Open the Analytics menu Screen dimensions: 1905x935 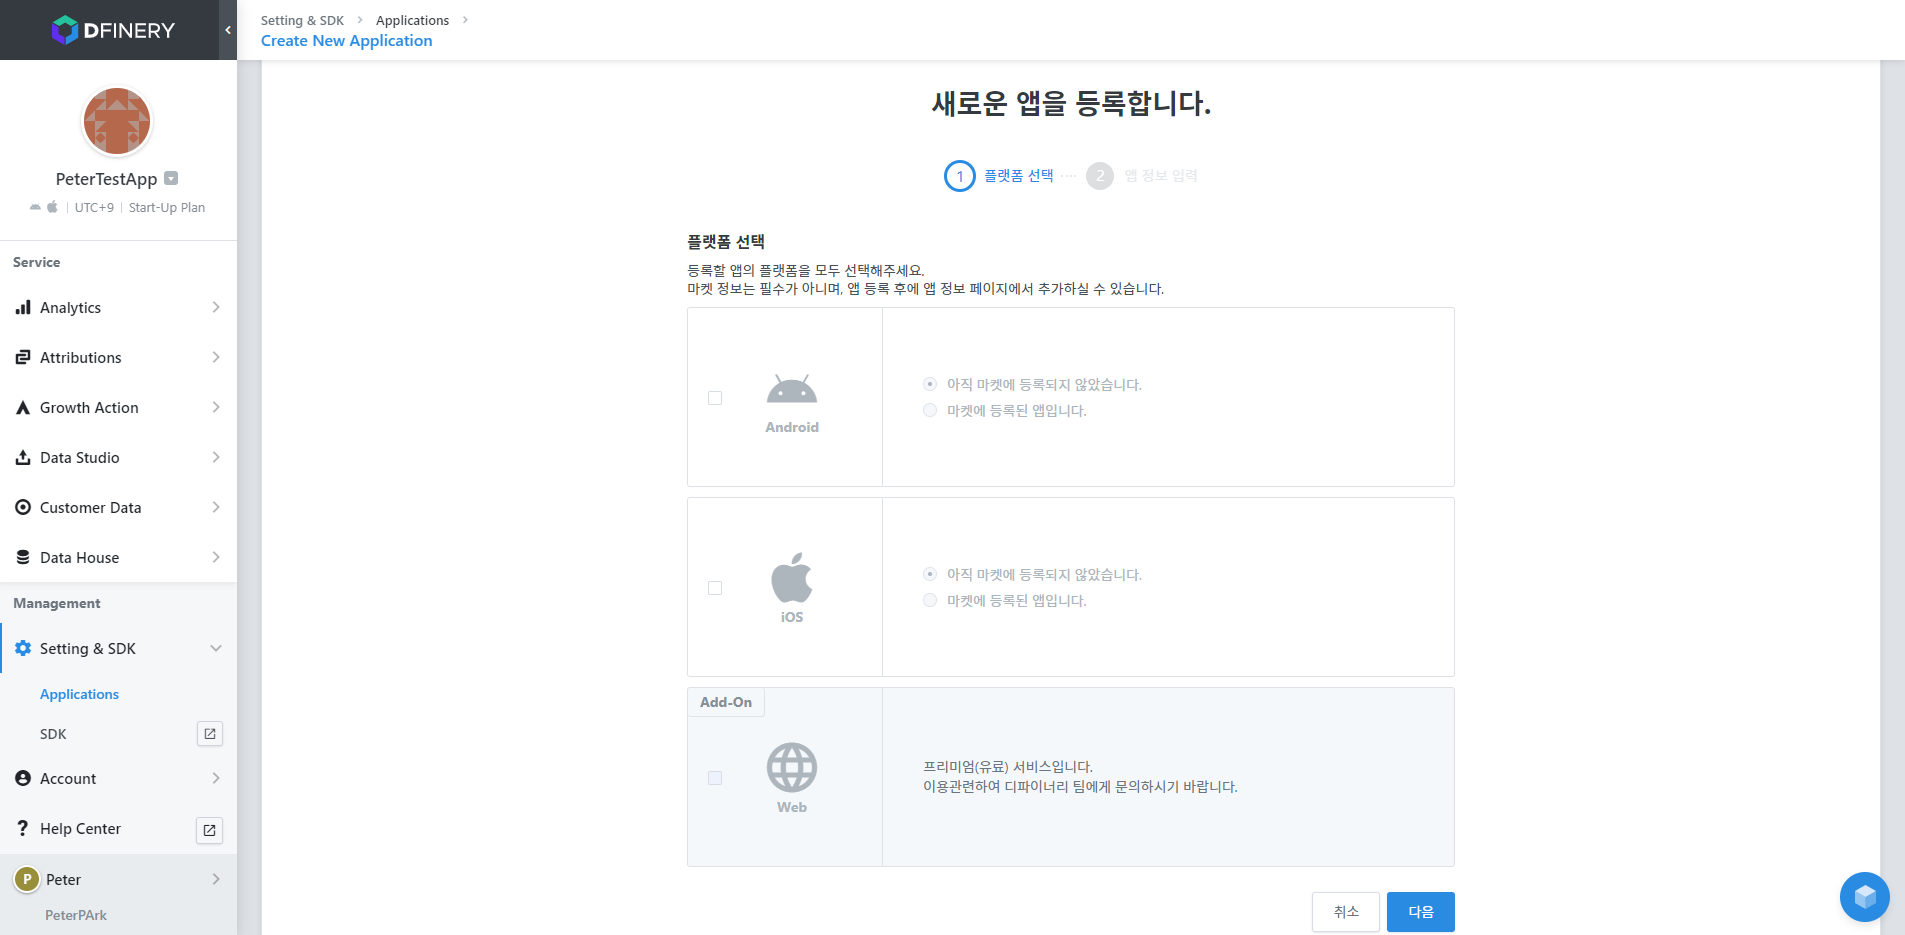point(118,307)
